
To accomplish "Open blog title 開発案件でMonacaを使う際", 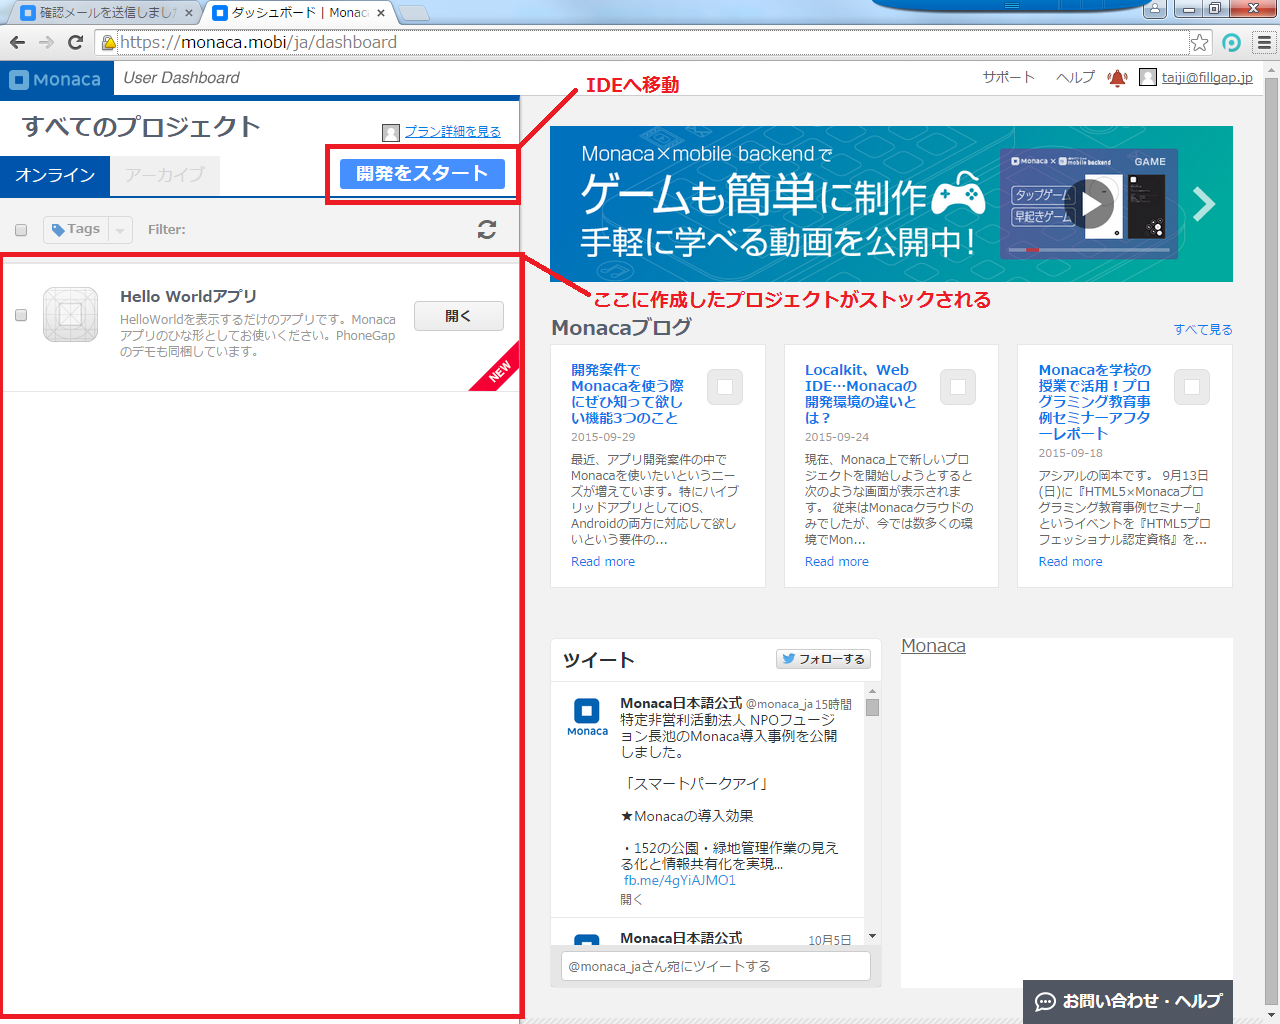I will tap(628, 394).
